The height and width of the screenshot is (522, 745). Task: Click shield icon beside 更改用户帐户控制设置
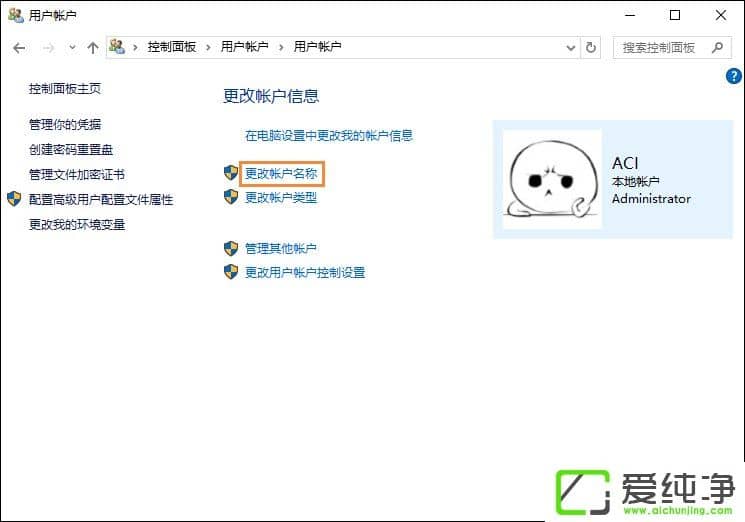231,272
